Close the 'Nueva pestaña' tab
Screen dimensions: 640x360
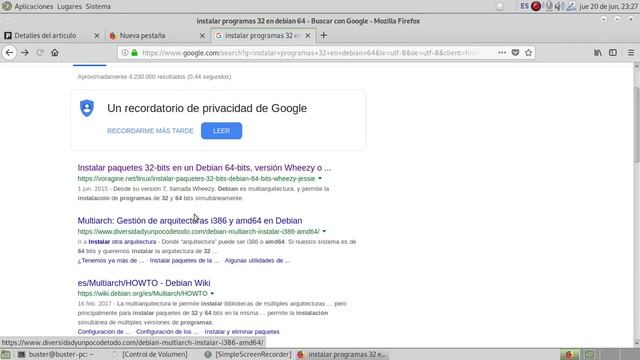(x=202, y=36)
